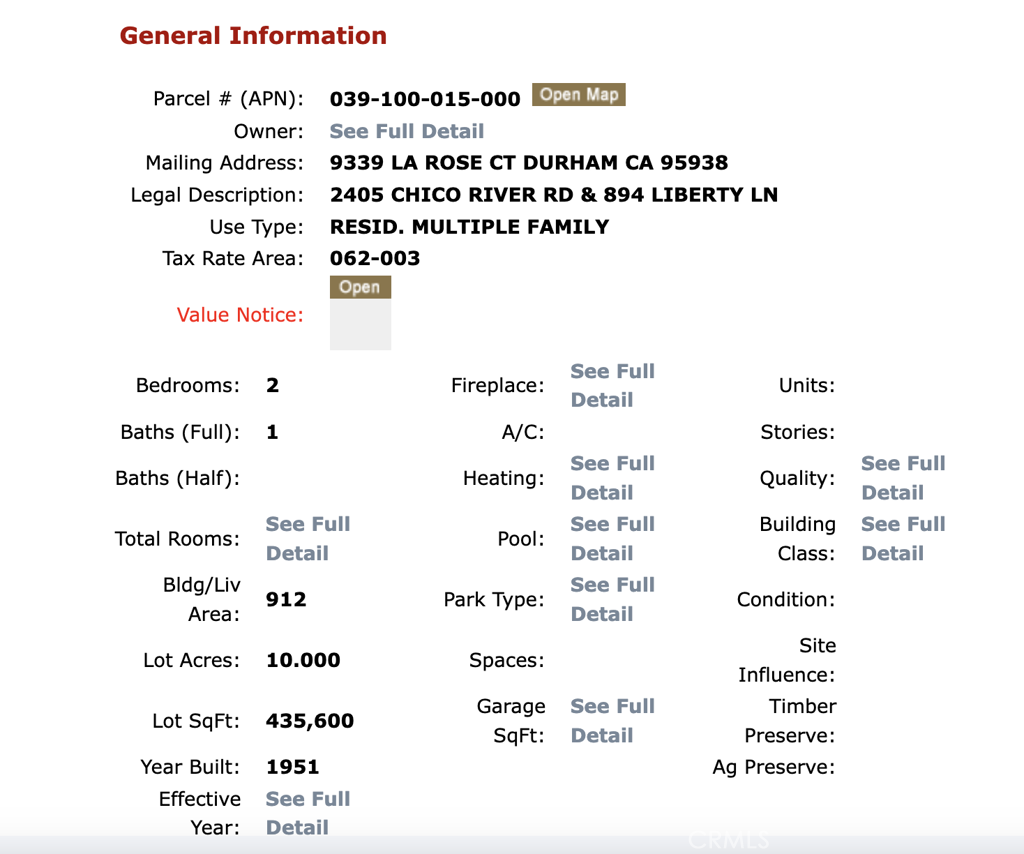Click the Lot SqFt value 435,600
The height and width of the screenshot is (854, 1024).
pos(310,721)
